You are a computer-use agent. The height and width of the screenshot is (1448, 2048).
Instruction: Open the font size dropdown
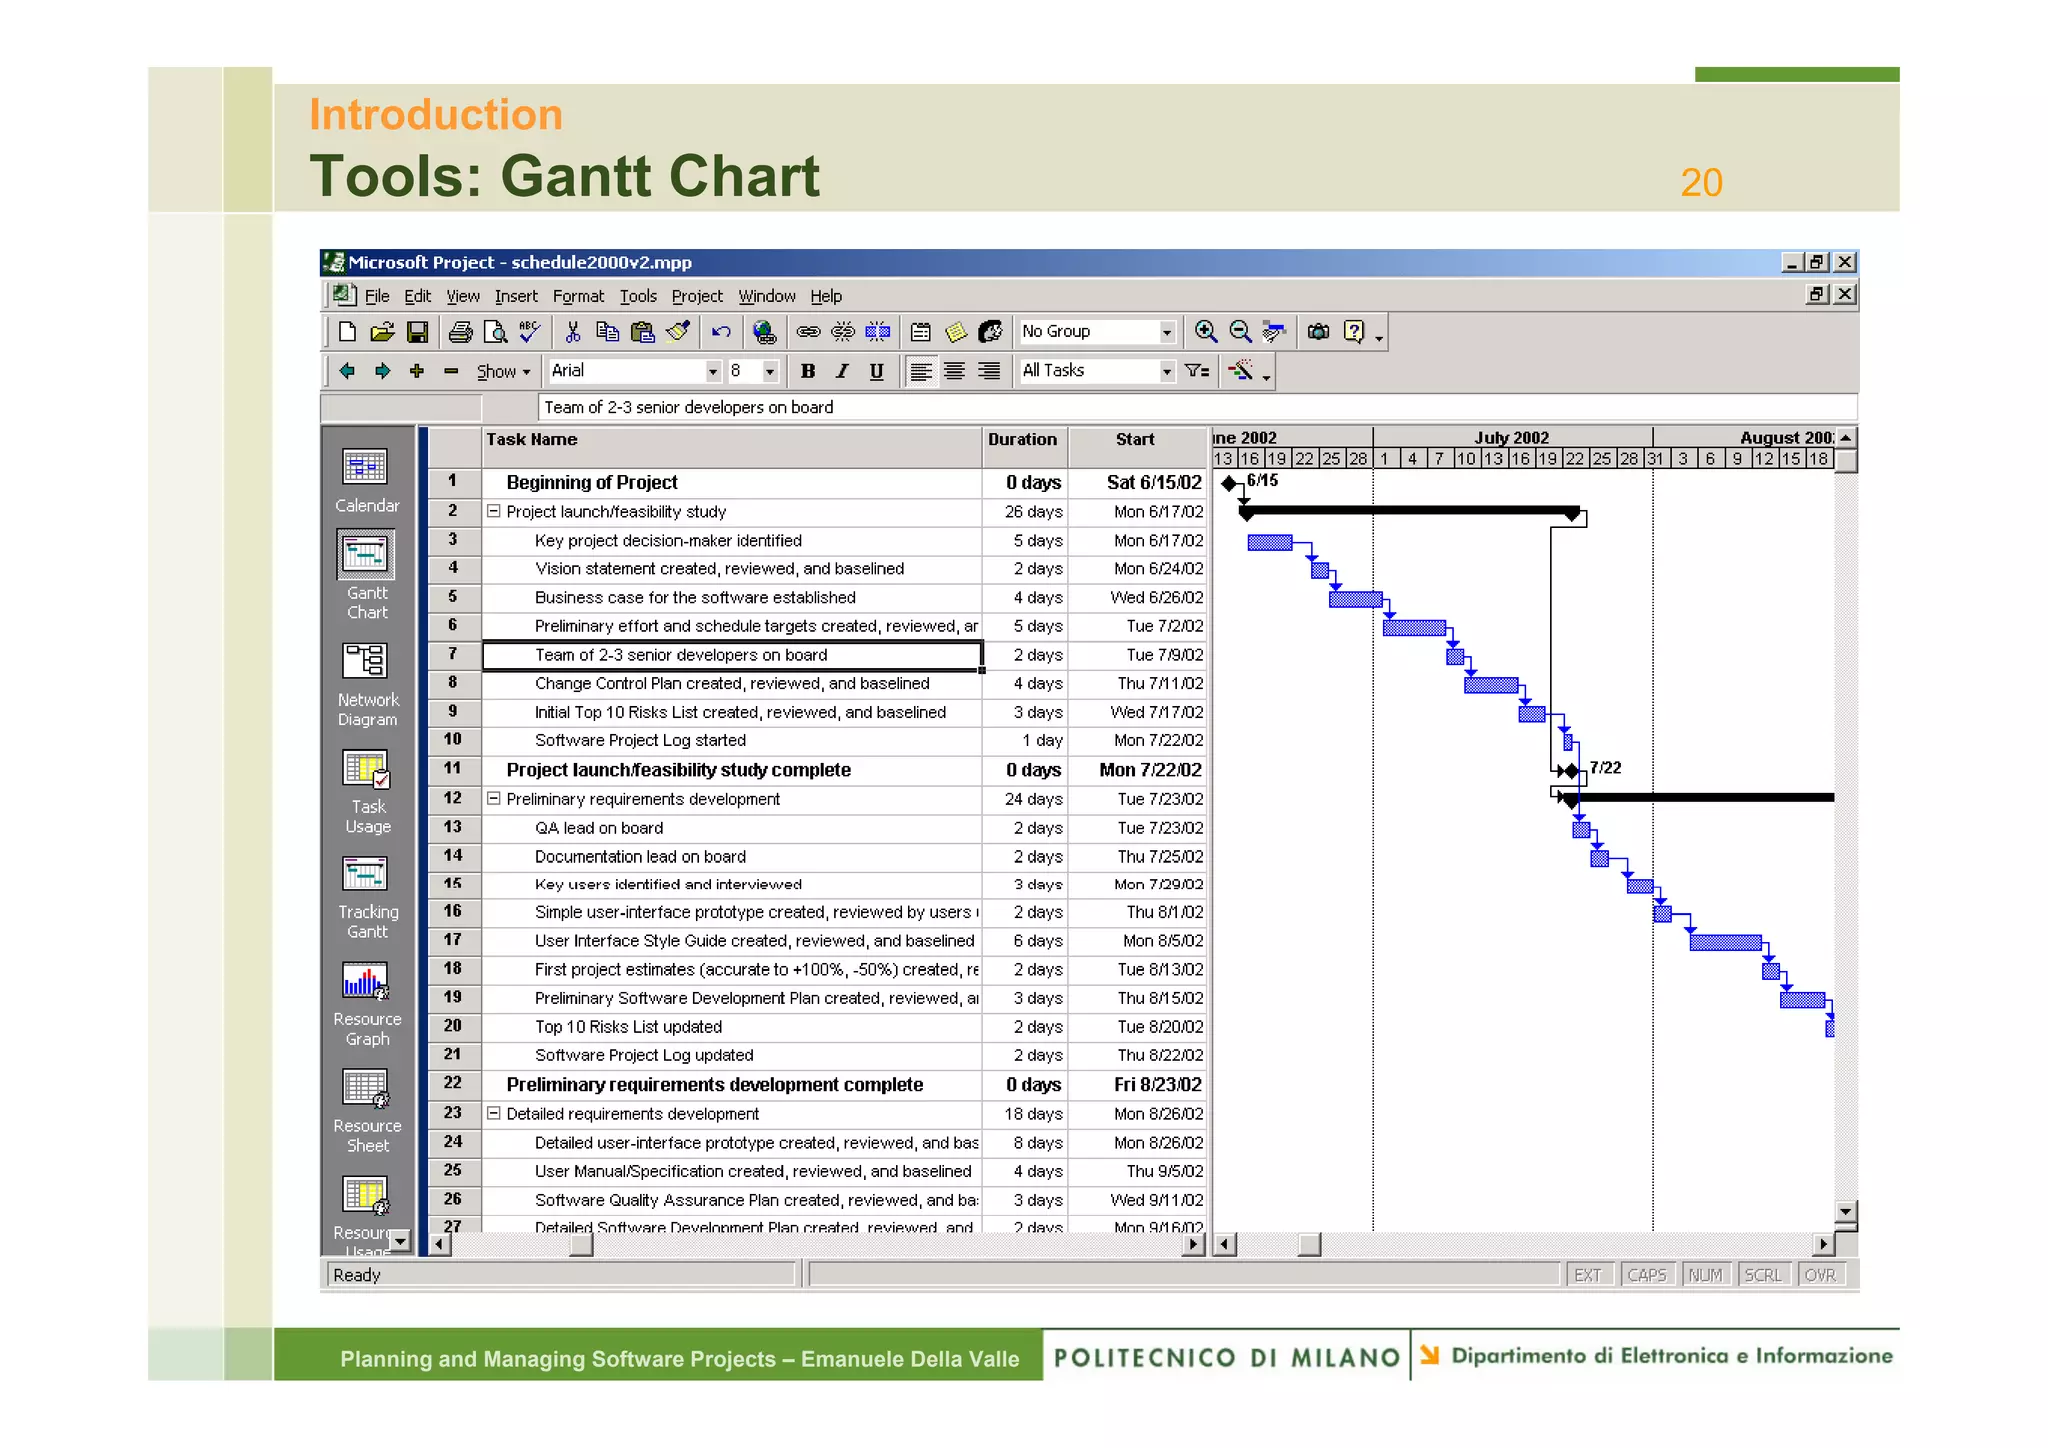[770, 371]
